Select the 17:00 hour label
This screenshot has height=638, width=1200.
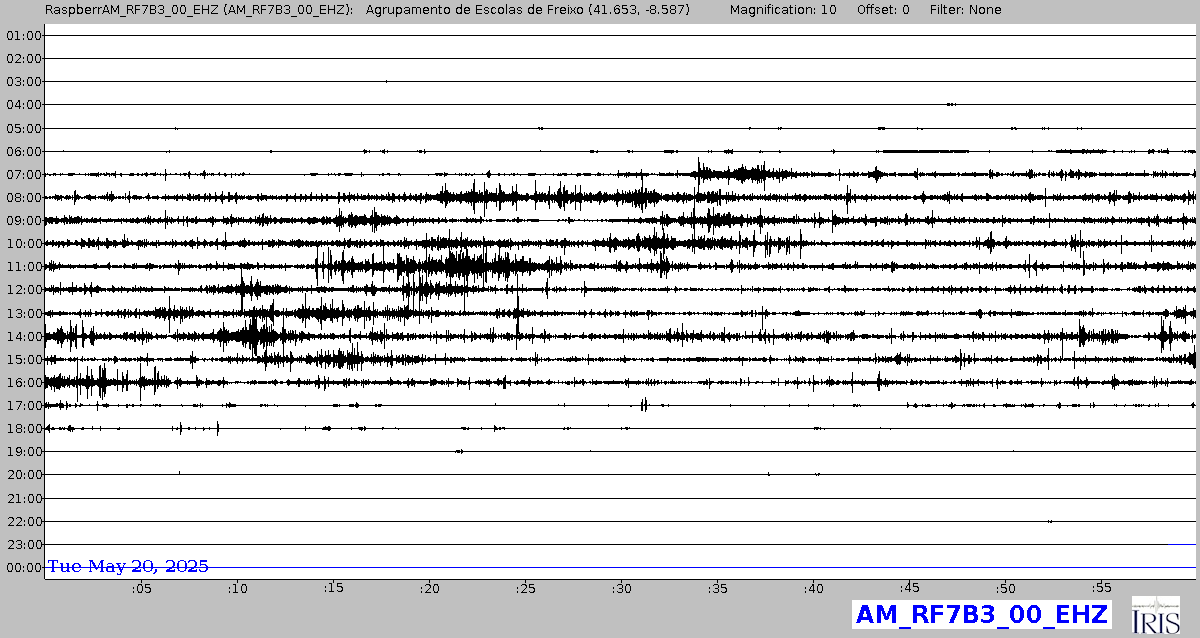point(23,406)
